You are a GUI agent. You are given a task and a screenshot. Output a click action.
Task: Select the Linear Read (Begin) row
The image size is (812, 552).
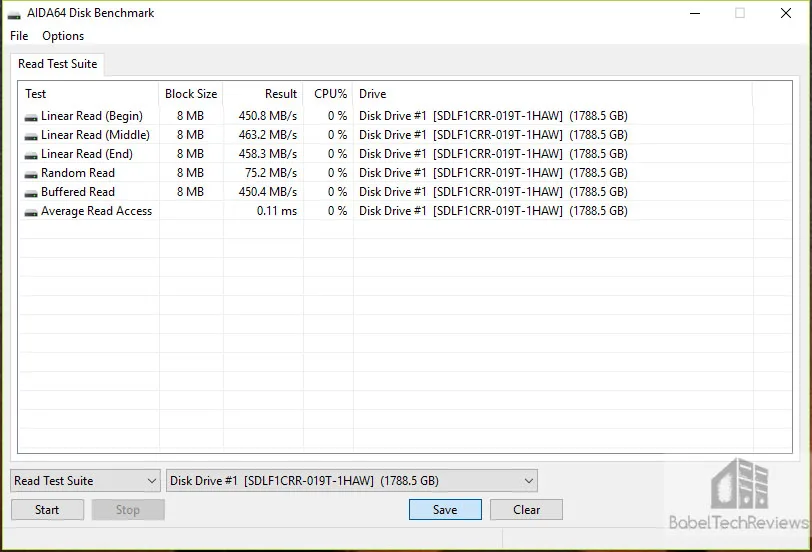tap(405, 115)
